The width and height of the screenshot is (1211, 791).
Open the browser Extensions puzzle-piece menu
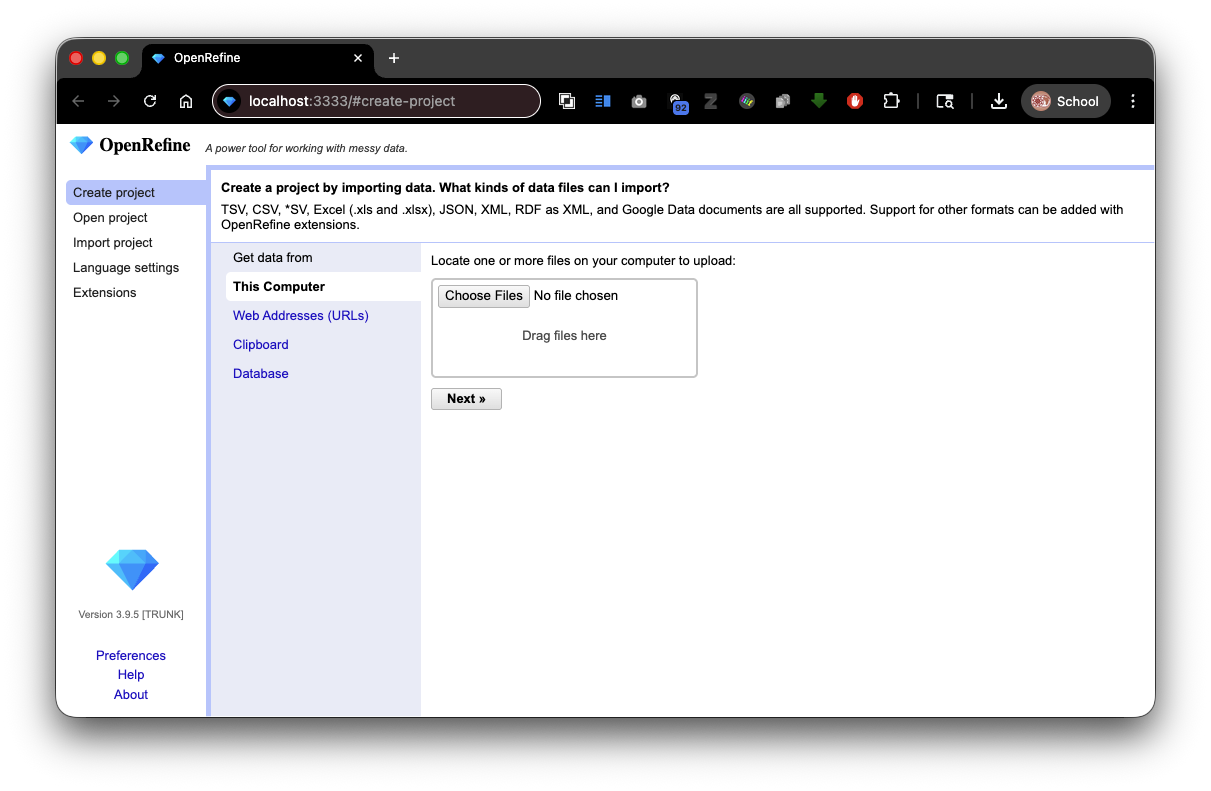pyautogui.click(x=891, y=101)
